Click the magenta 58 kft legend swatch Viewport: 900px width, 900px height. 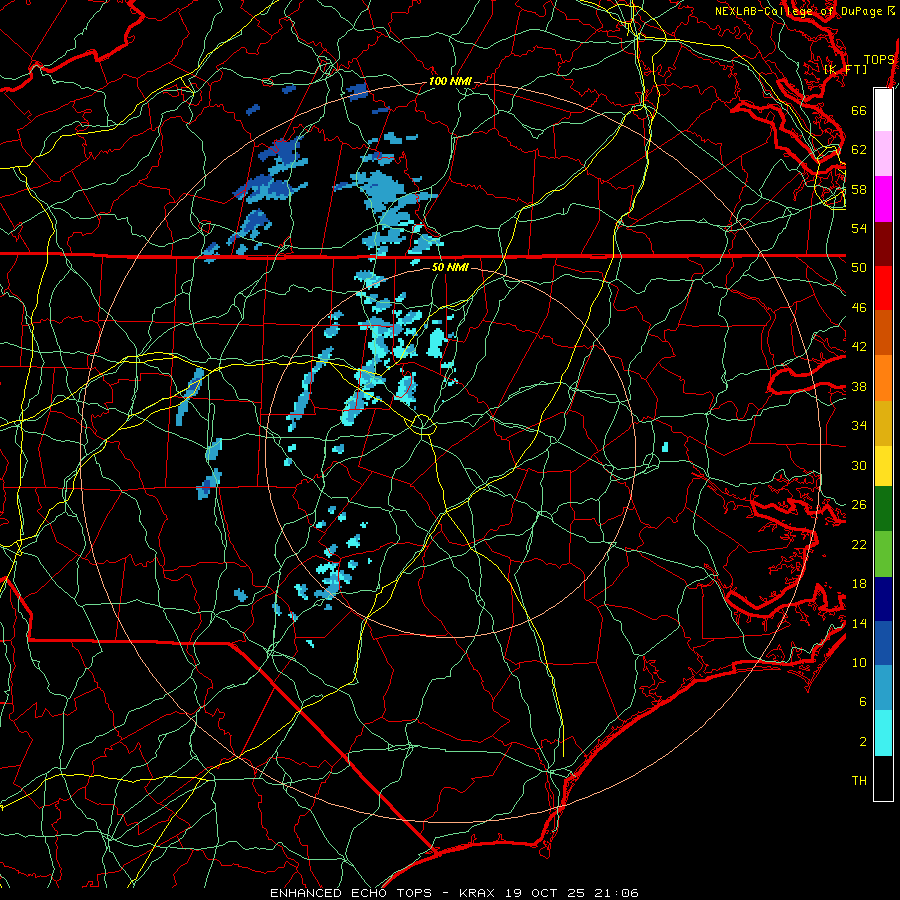coord(883,199)
